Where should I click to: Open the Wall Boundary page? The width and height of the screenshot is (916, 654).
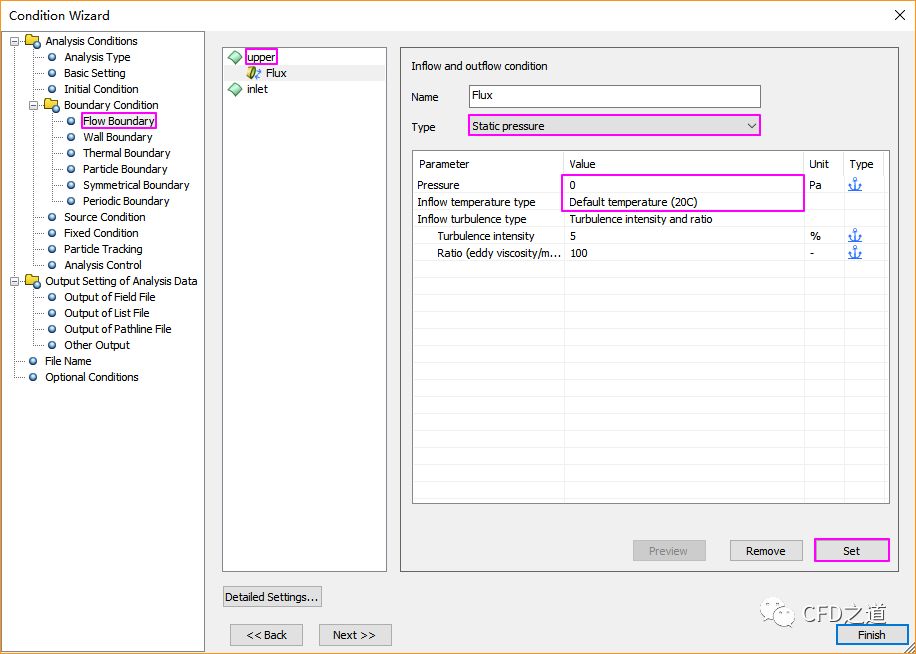pyautogui.click(x=117, y=137)
